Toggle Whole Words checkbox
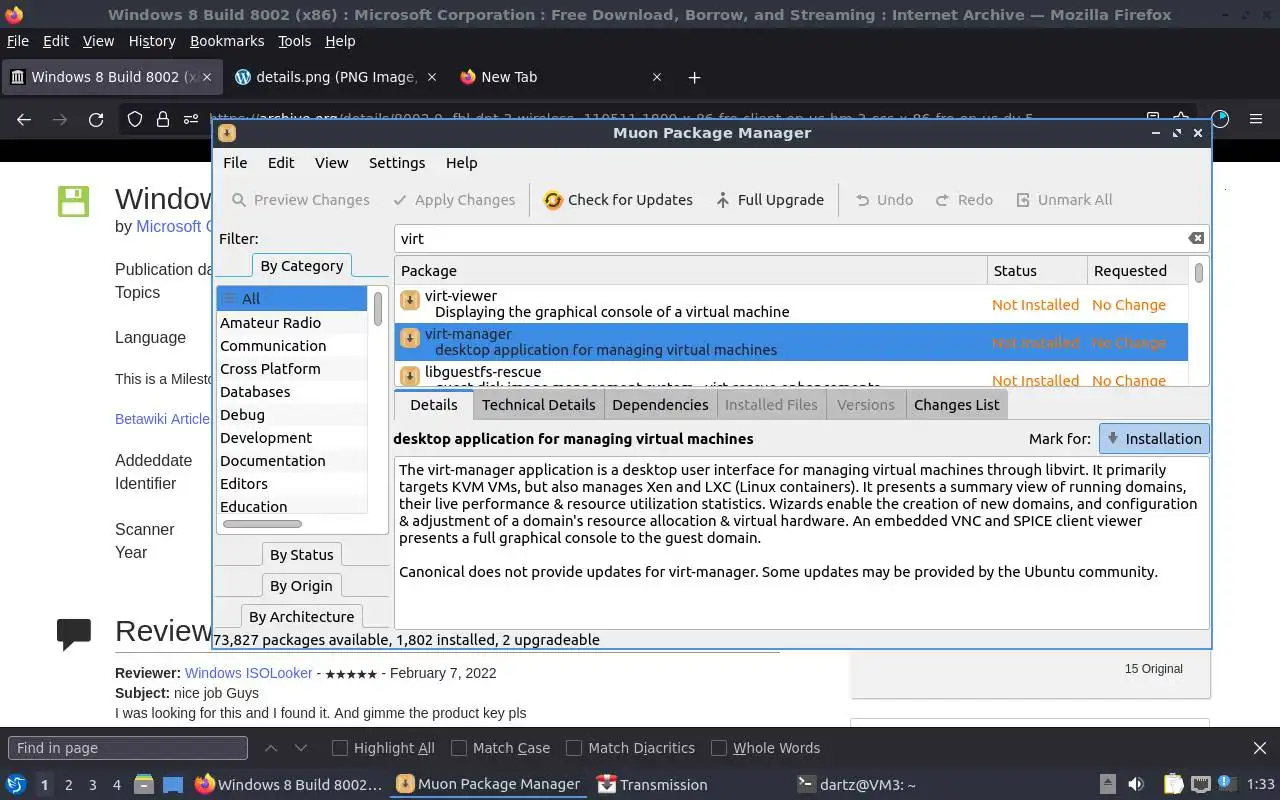Viewport: 1280px width, 800px height. 718,748
